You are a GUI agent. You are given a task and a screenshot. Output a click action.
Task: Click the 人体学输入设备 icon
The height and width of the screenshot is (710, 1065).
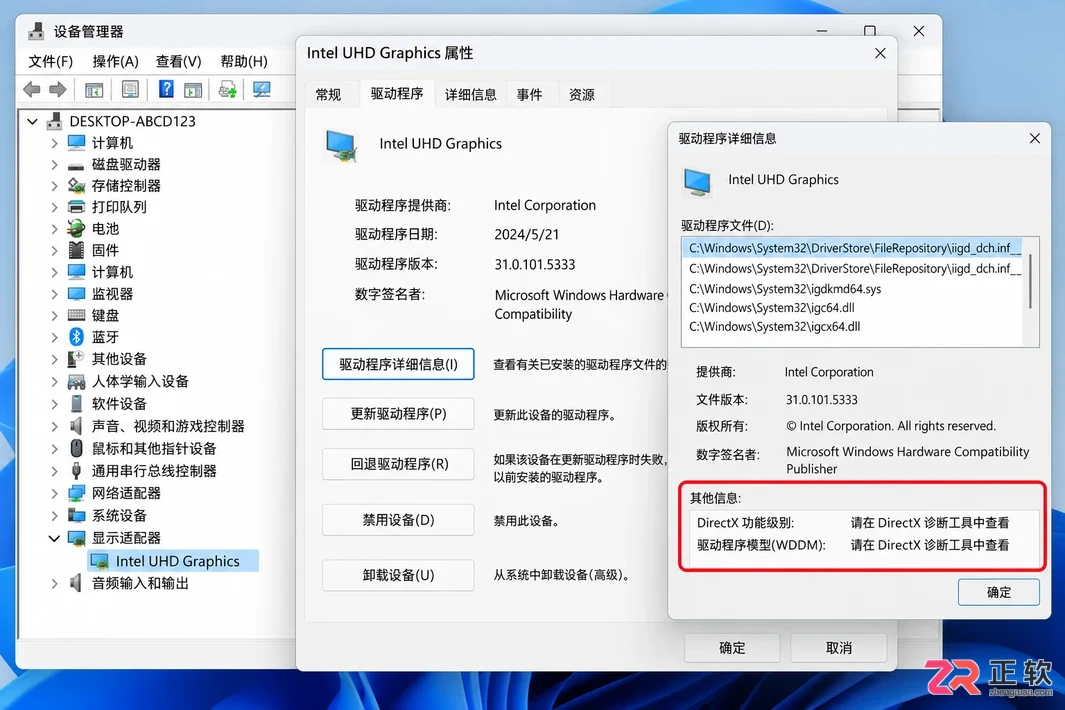point(76,382)
